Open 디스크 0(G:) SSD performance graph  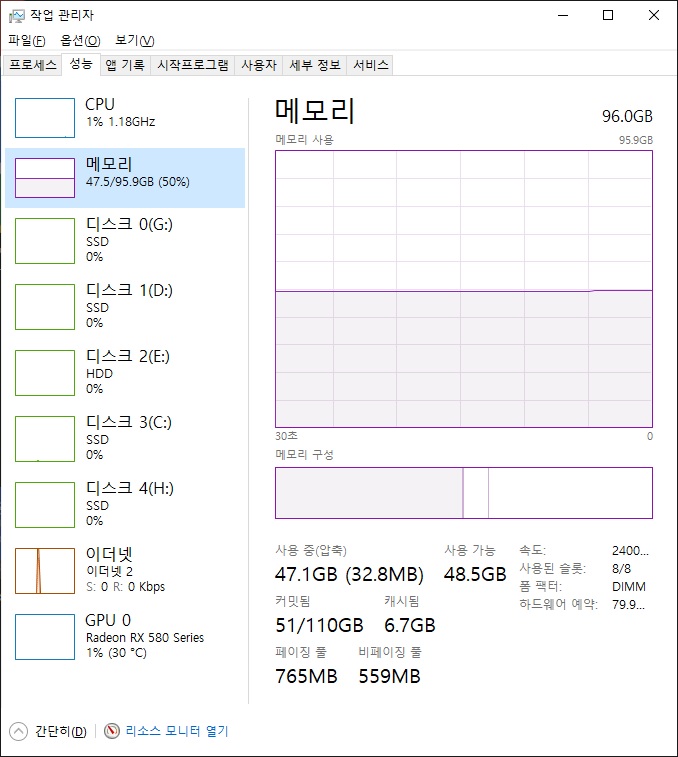(x=45, y=241)
